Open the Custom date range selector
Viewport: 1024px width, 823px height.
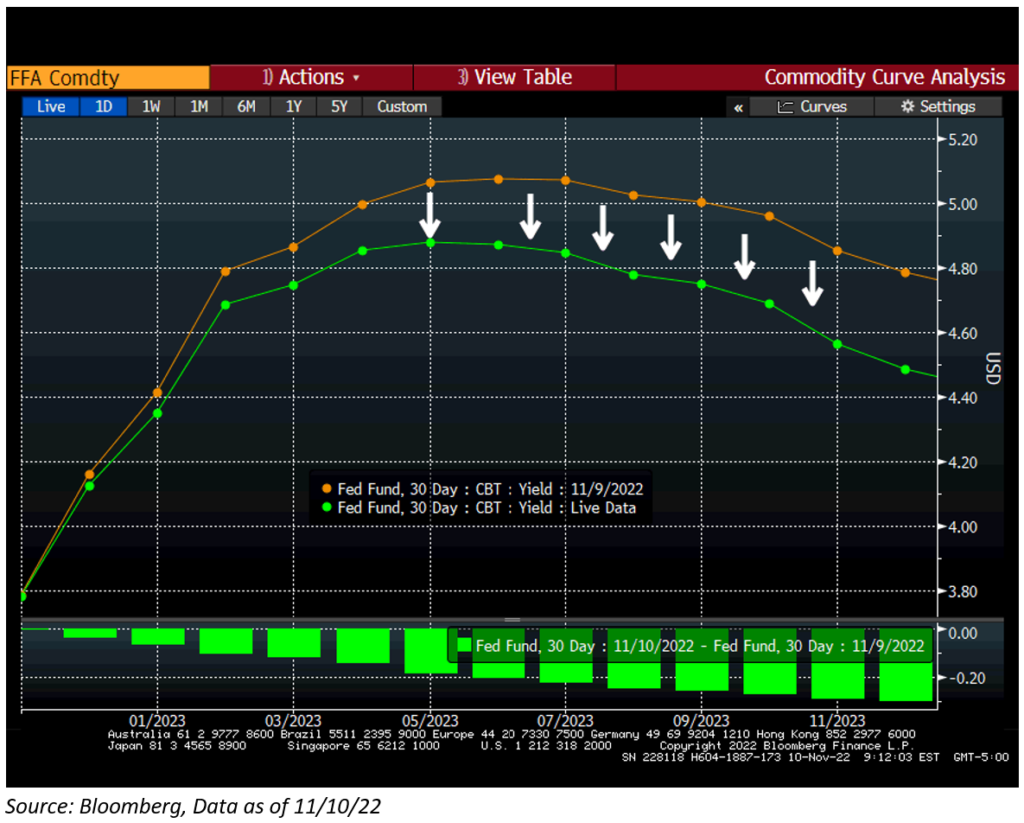click(x=402, y=107)
